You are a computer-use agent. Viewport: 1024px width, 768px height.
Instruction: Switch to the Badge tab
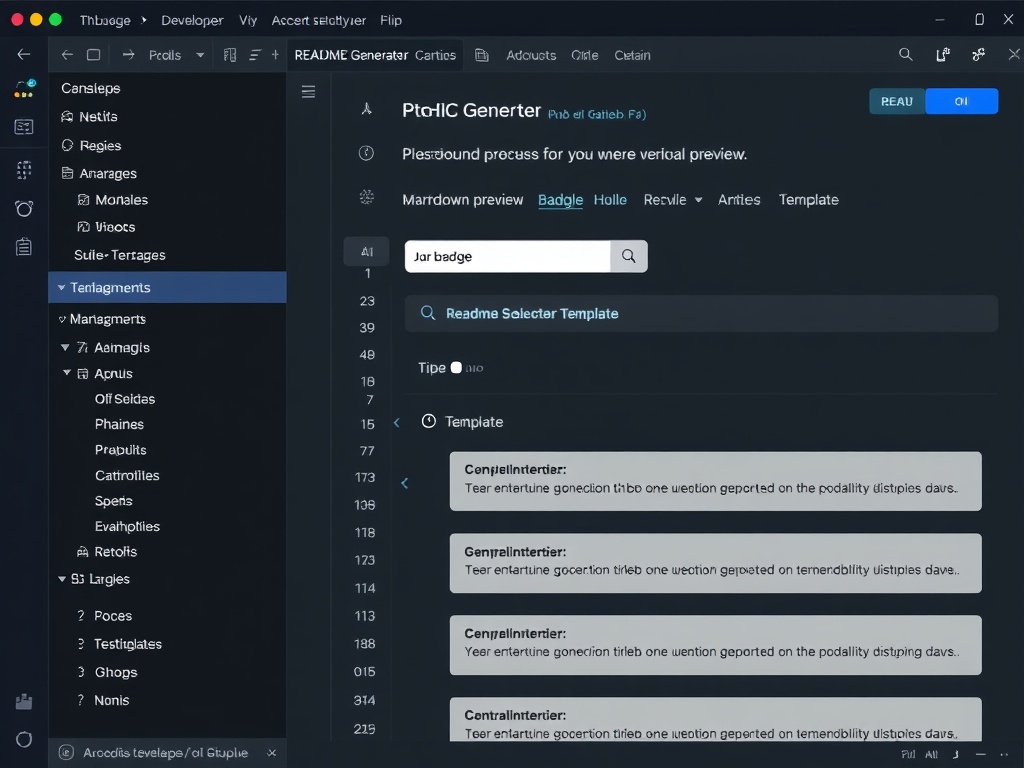[560, 199]
